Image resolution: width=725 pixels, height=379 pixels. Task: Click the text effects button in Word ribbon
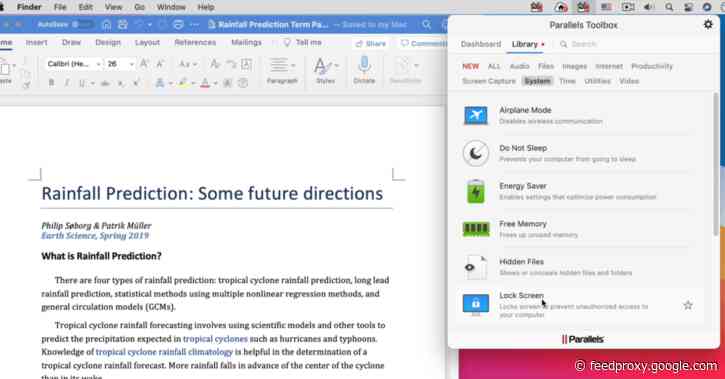coord(160,83)
